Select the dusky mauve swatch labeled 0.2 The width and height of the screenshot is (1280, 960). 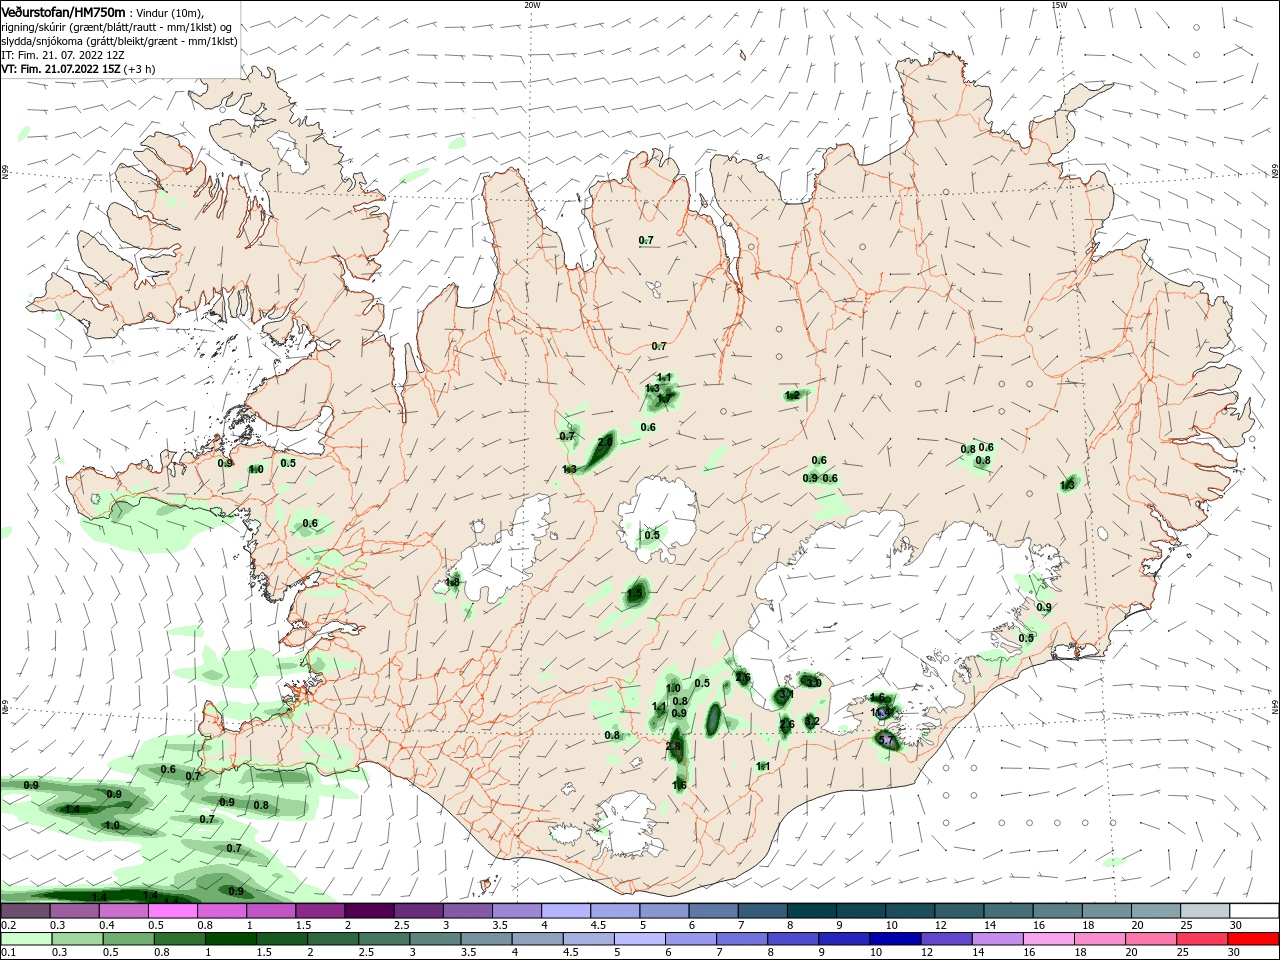[26, 911]
